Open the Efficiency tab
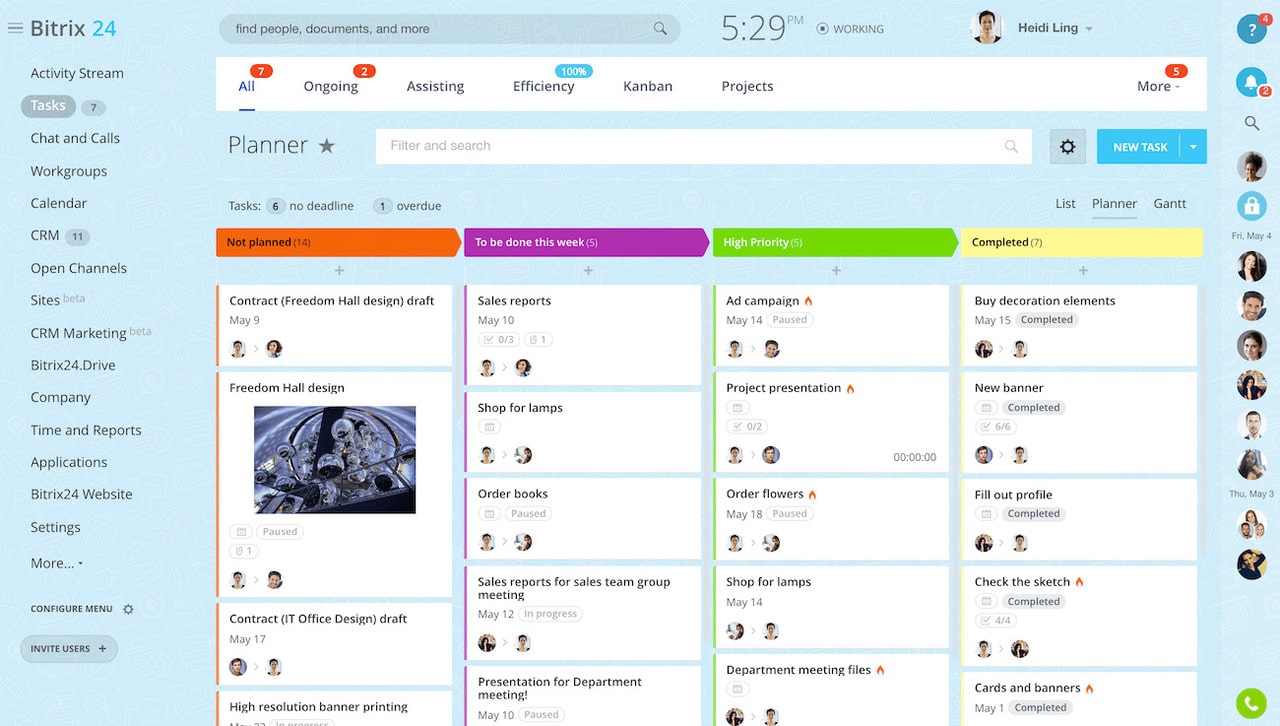Image resolution: width=1280 pixels, height=726 pixels. click(544, 86)
